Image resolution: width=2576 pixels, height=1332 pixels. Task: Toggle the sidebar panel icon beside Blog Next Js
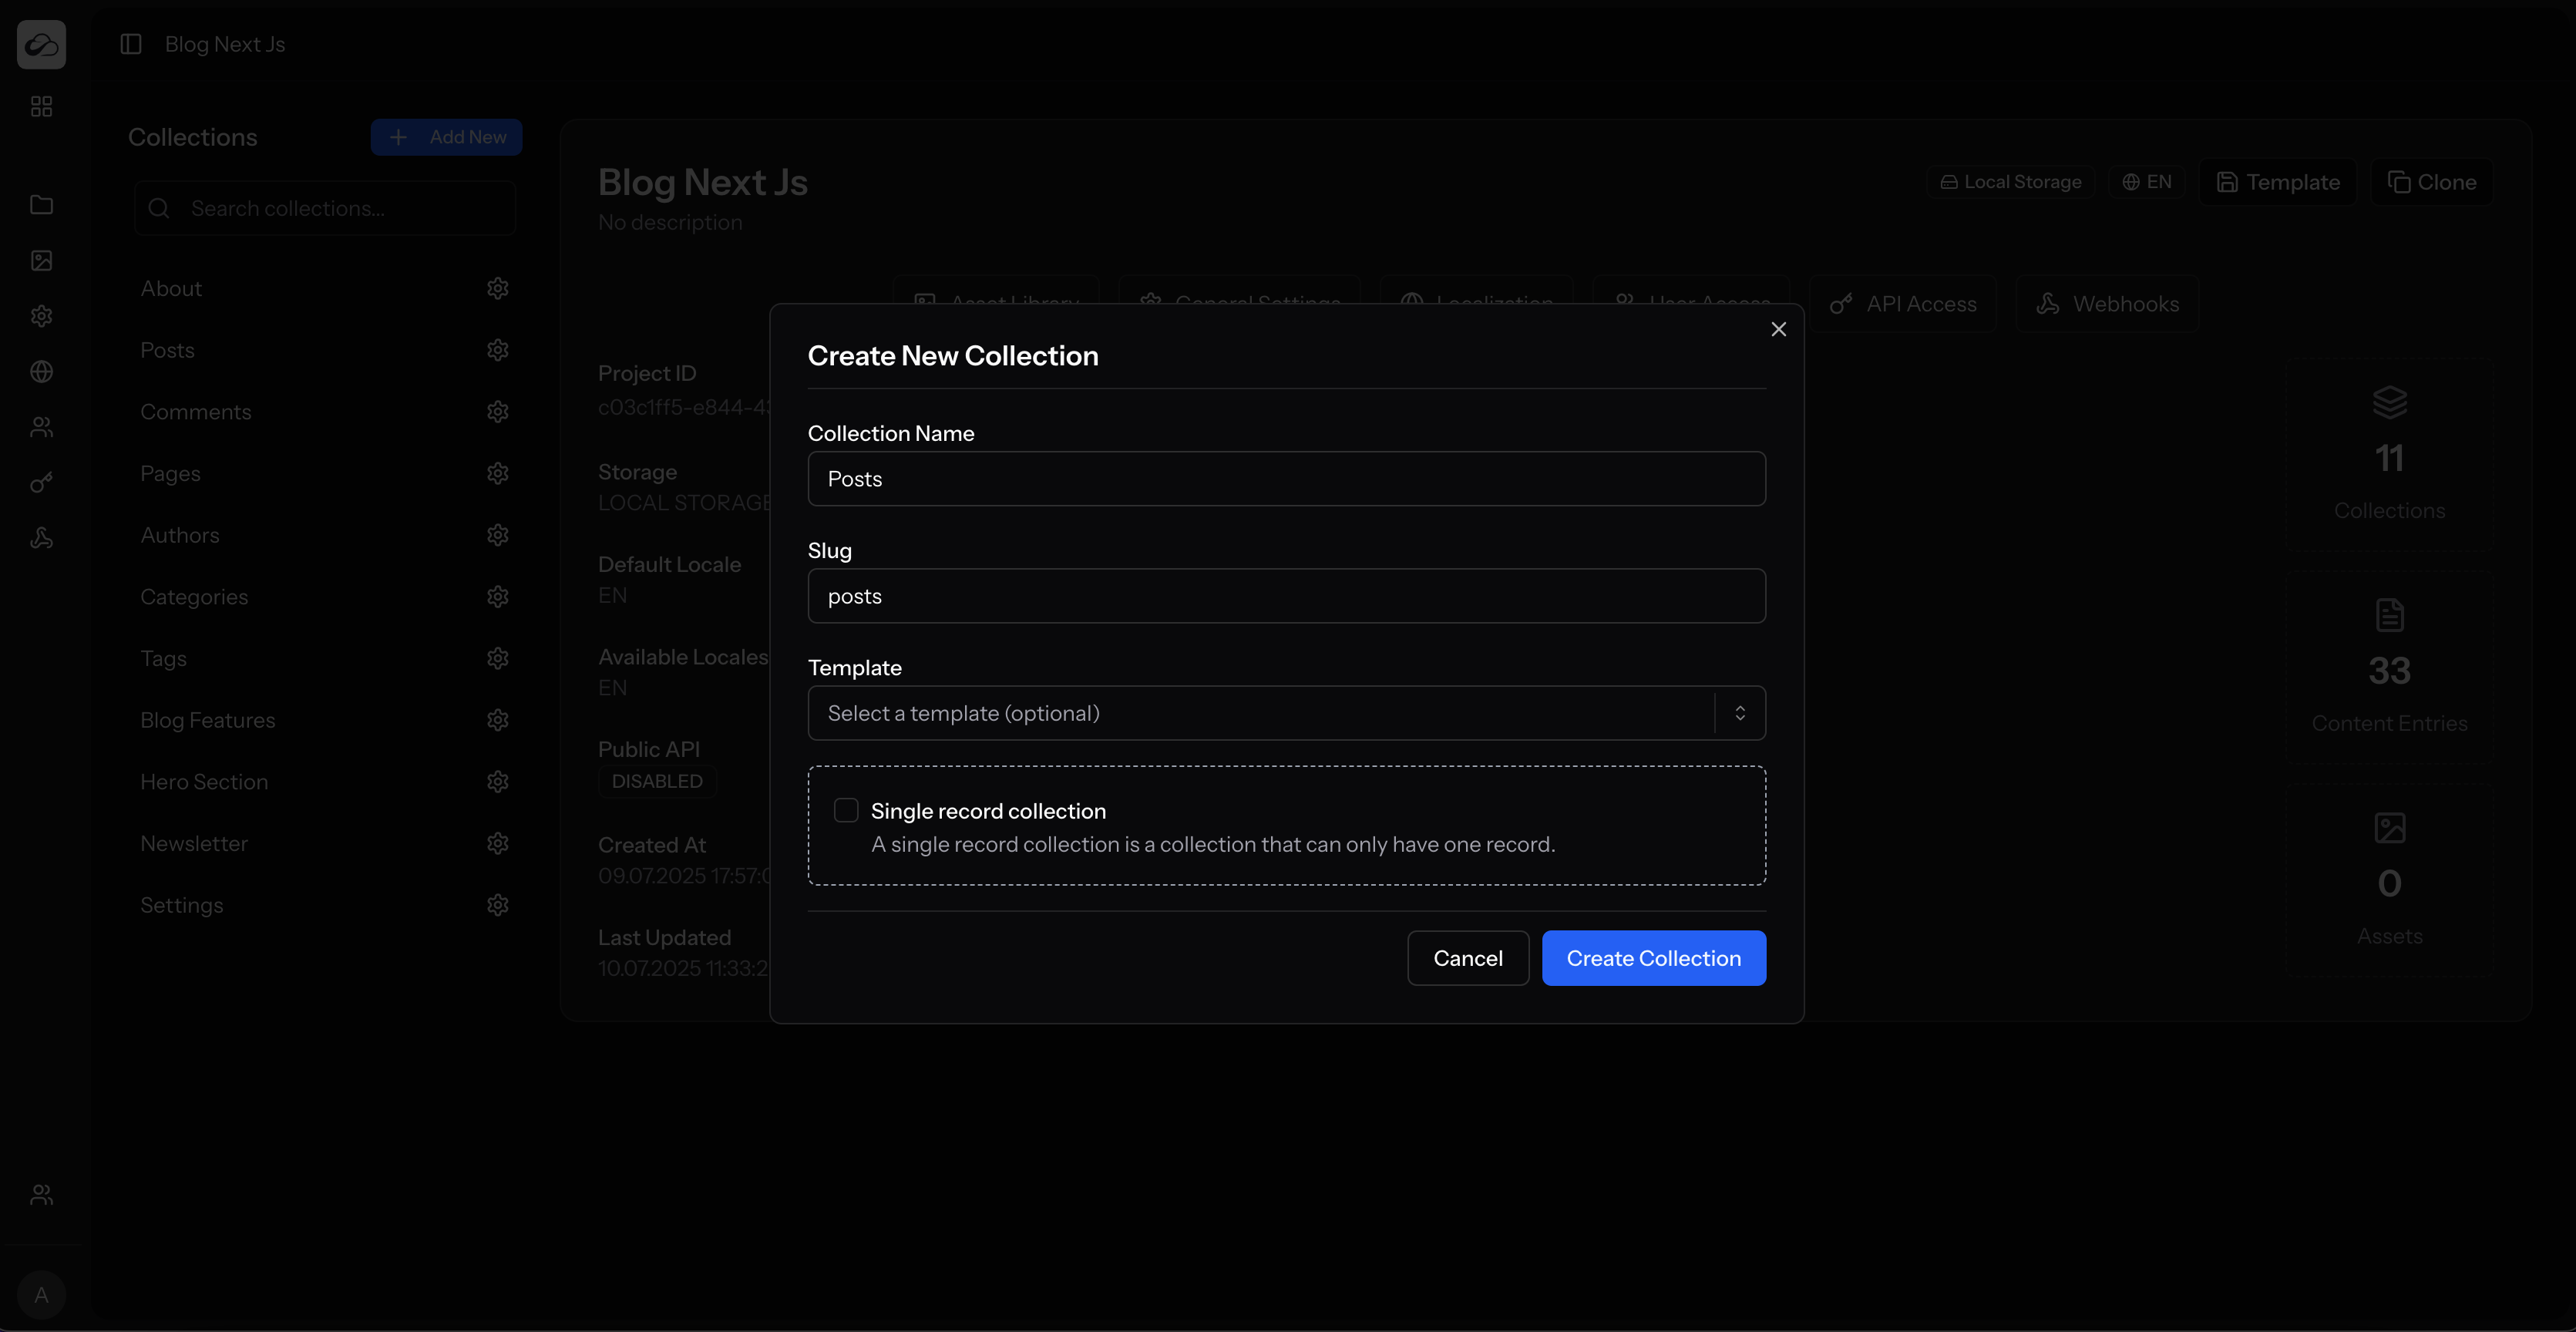(131, 44)
